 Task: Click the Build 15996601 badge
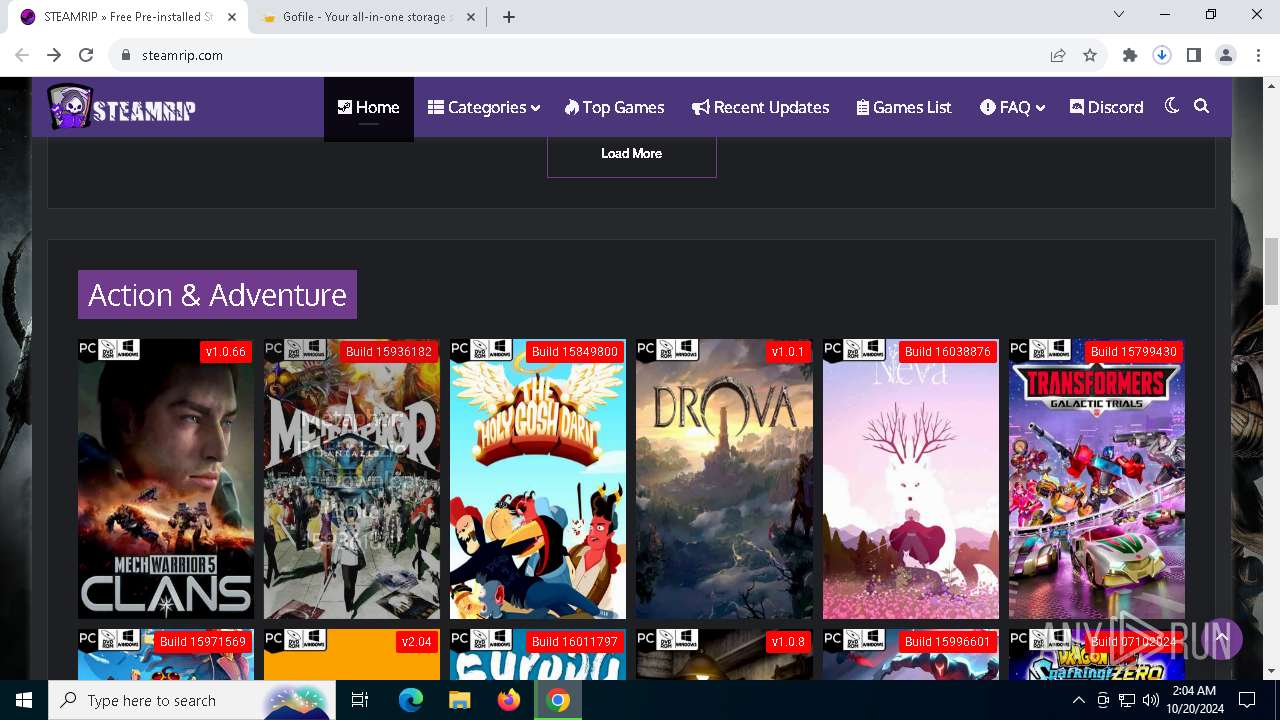(947, 642)
